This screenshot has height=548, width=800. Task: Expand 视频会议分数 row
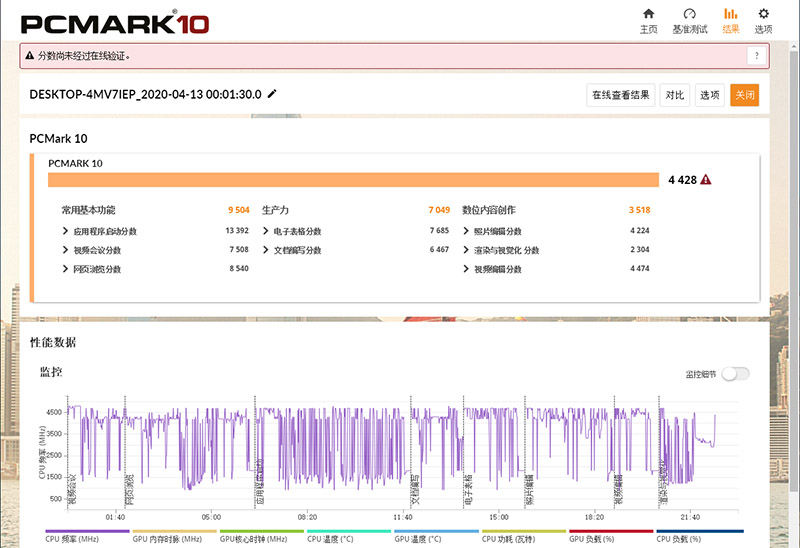[x=65, y=250]
